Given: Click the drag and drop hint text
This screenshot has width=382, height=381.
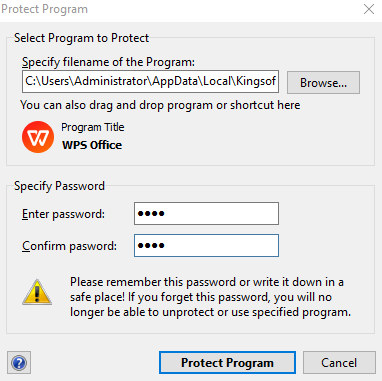Looking at the screenshot, I should [x=160, y=105].
